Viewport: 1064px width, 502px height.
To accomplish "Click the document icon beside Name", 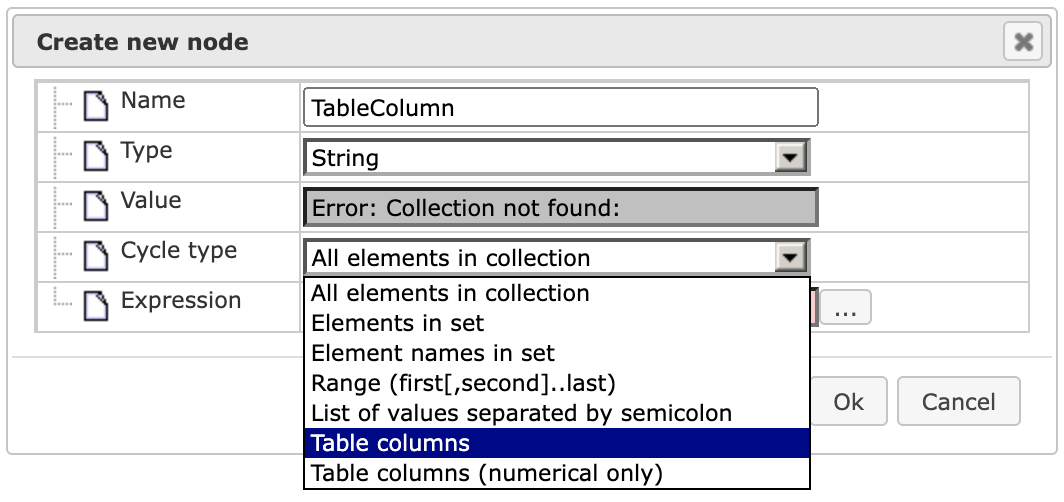I will [96, 107].
